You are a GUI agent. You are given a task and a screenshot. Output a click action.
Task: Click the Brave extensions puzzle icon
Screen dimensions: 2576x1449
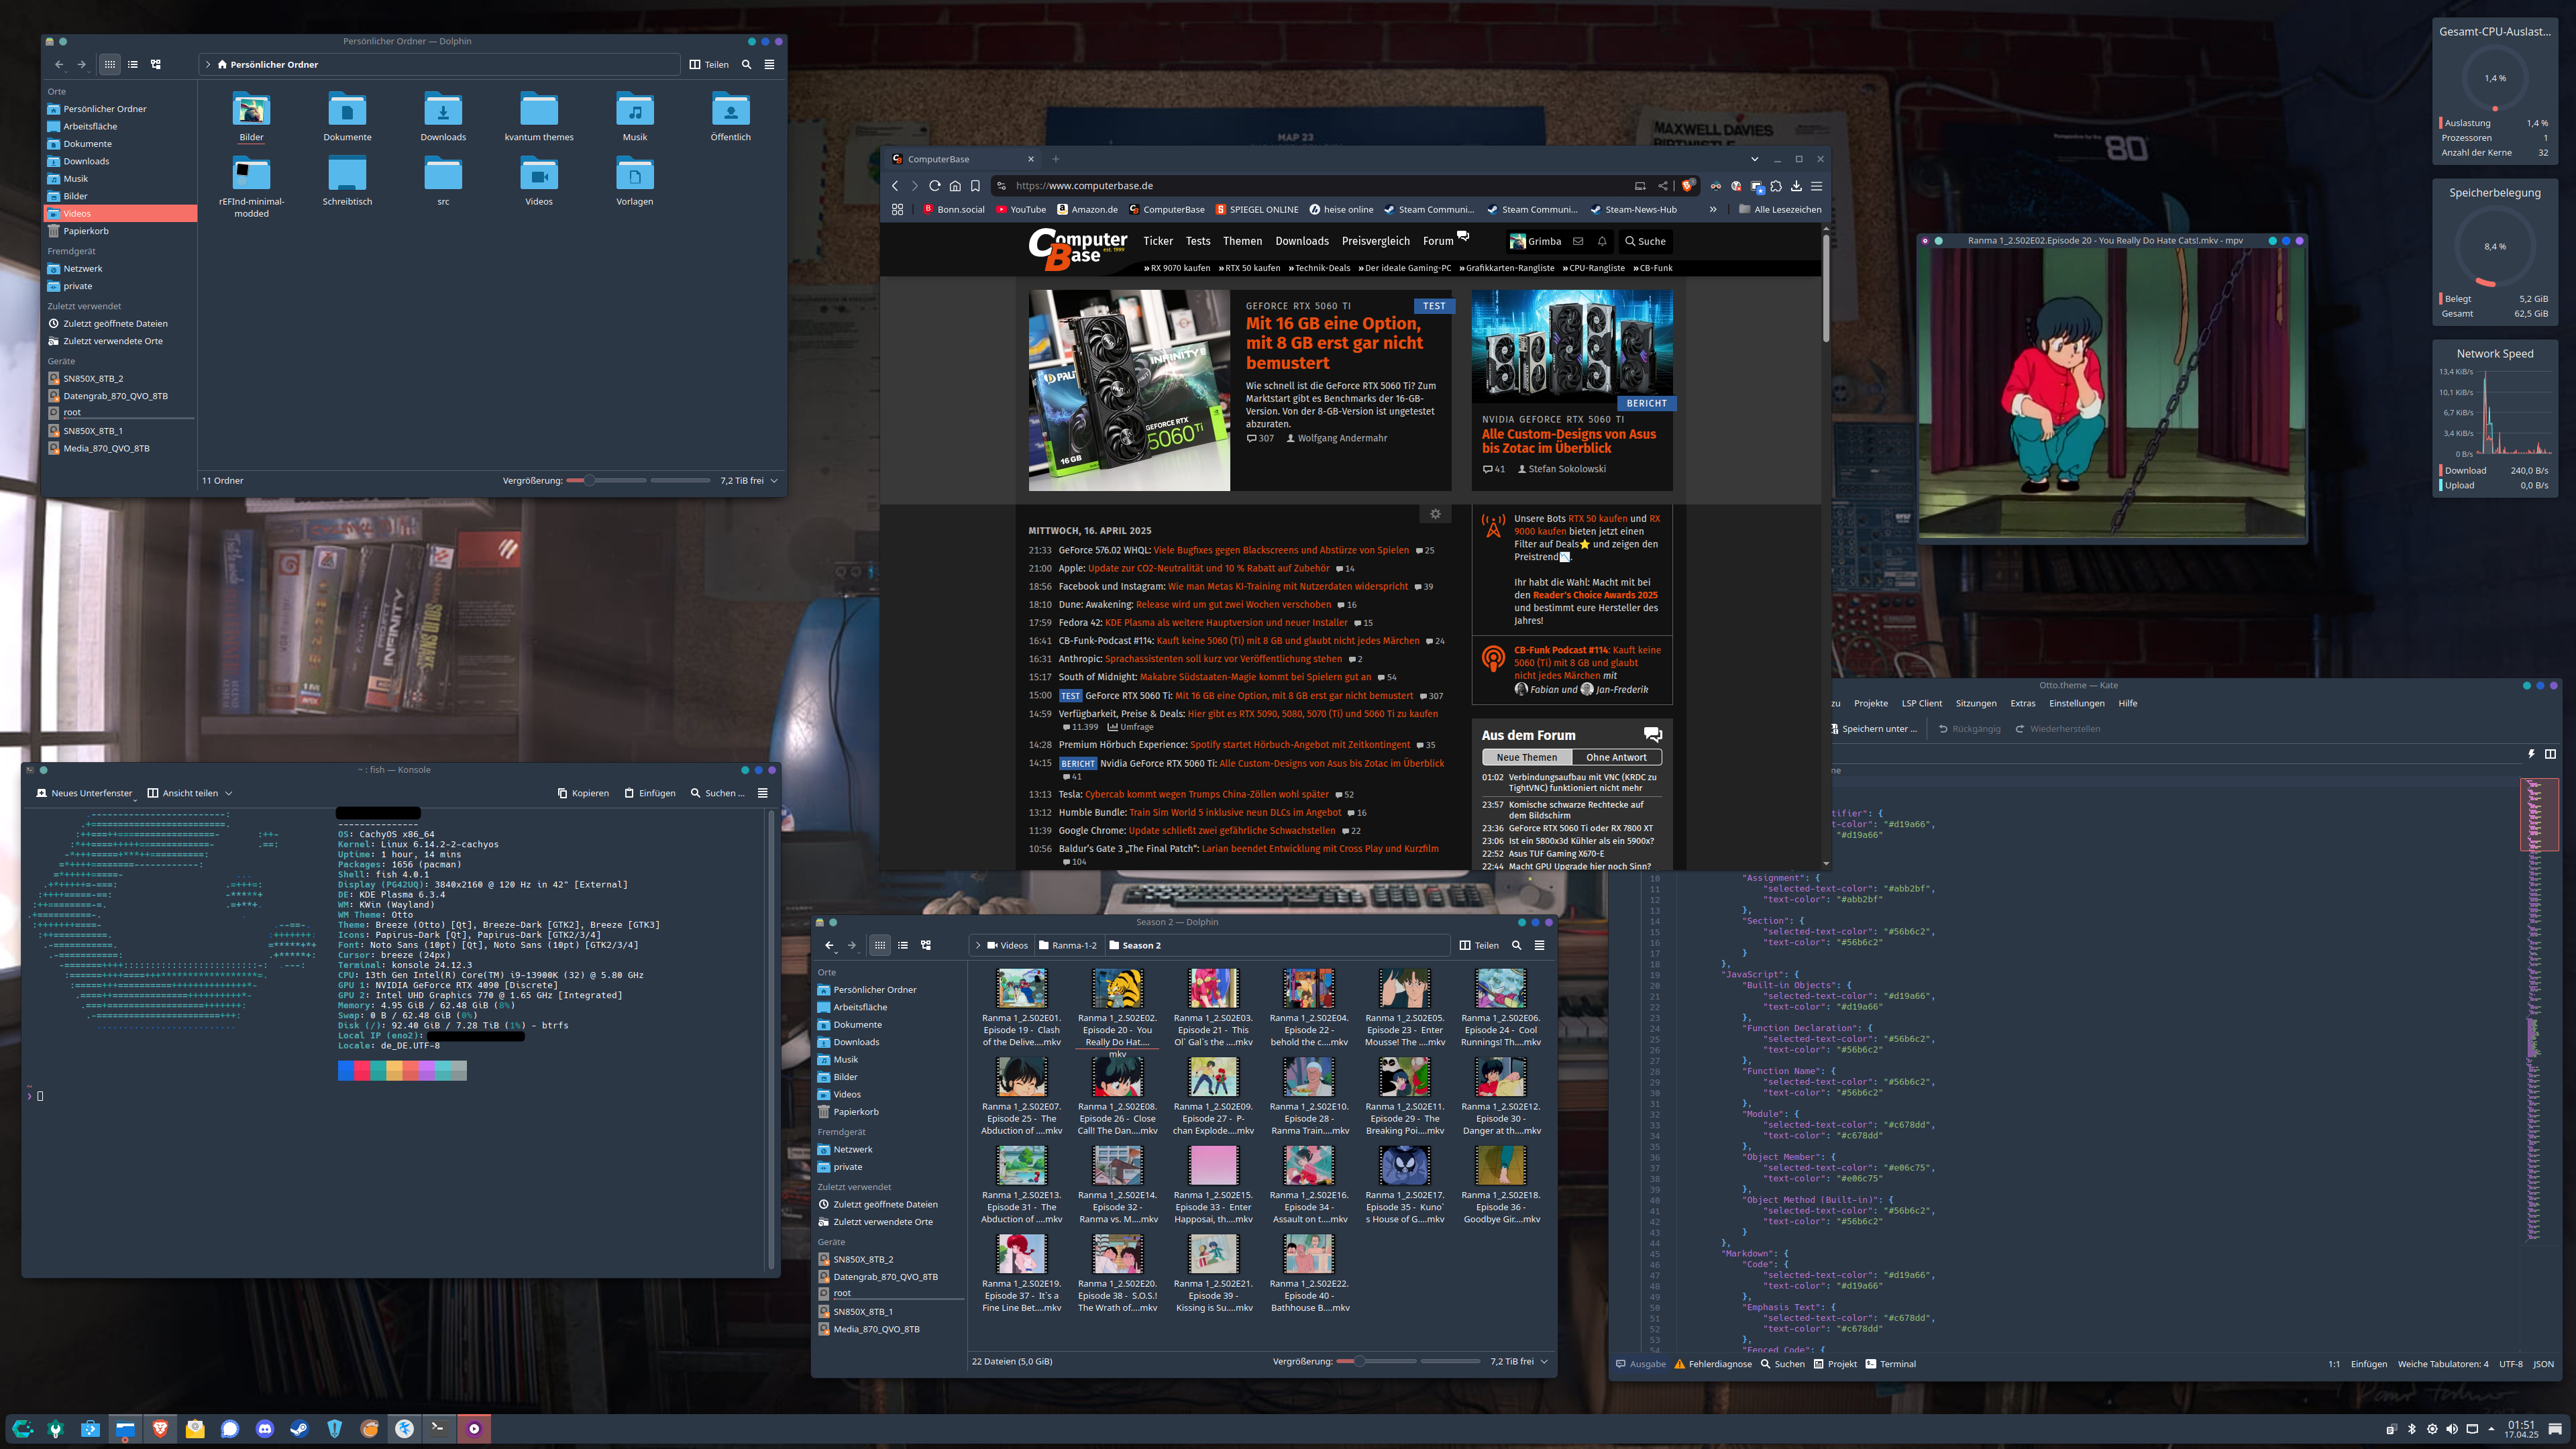(x=1776, y=186)
